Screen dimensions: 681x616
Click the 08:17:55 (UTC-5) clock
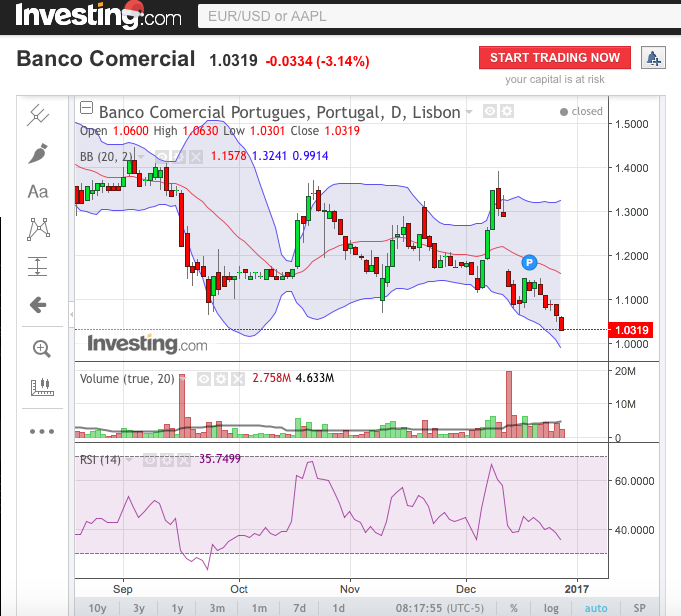440,608
